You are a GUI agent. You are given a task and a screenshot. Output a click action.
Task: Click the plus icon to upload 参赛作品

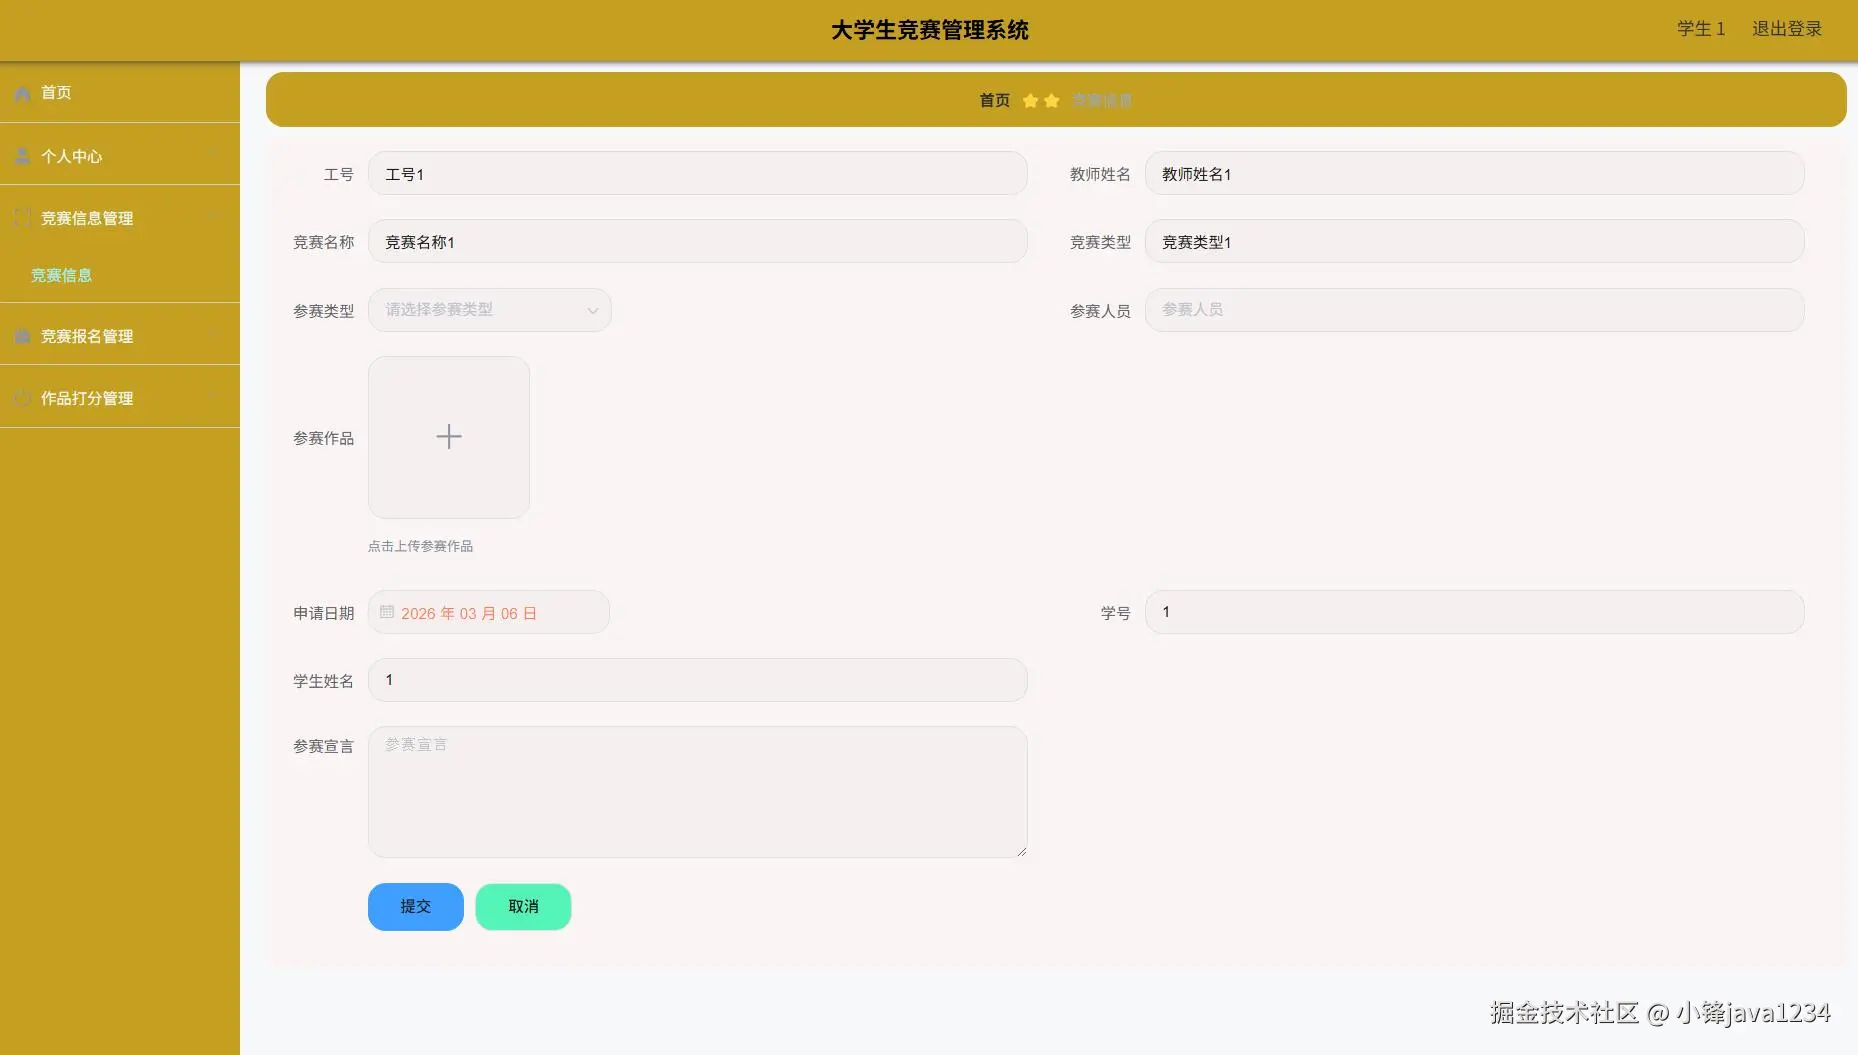pos(449,437)
